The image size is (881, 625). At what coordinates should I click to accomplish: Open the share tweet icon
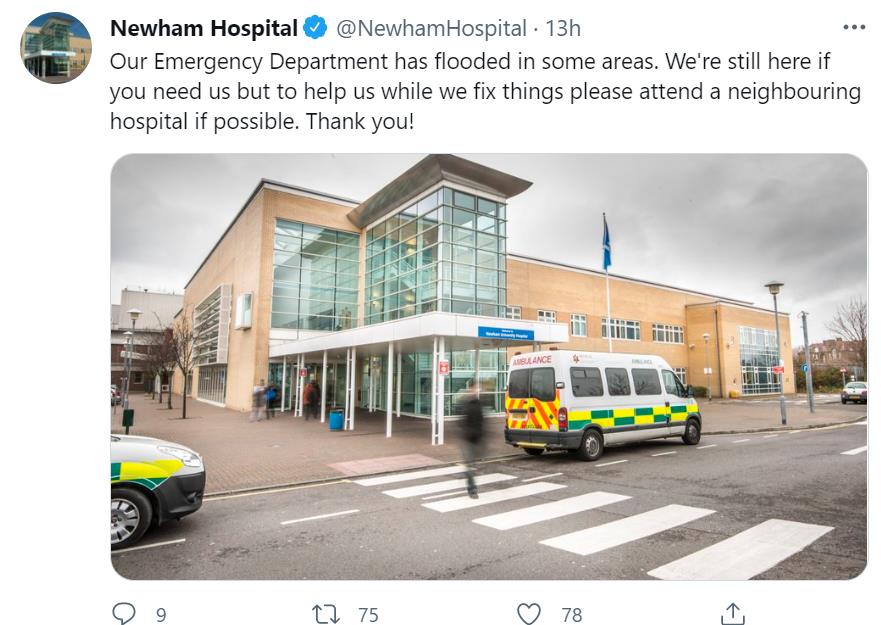(x=733, y=613)
